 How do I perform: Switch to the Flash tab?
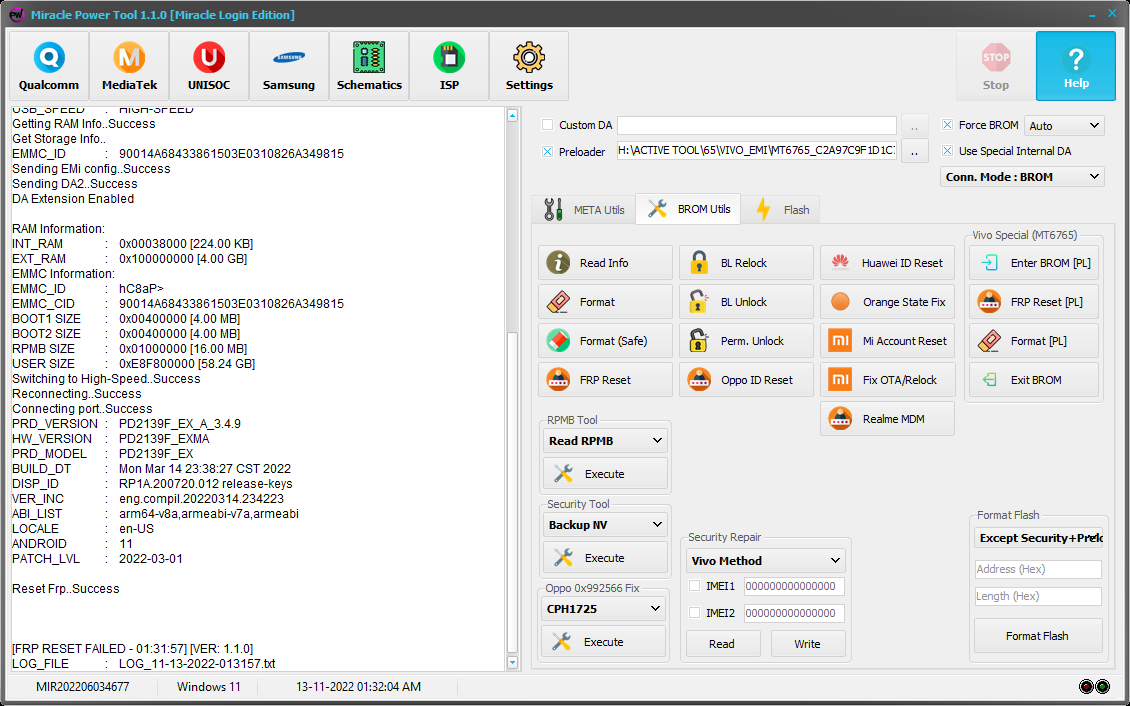pyautogui.click(x=781, y=210)
